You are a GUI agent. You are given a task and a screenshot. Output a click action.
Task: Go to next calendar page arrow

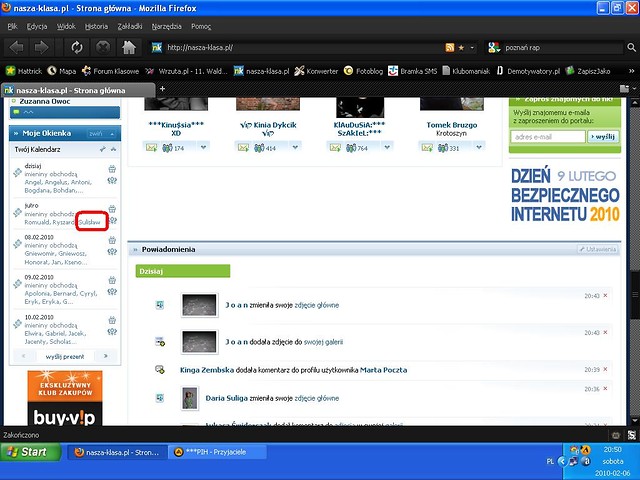coord(106,356)
